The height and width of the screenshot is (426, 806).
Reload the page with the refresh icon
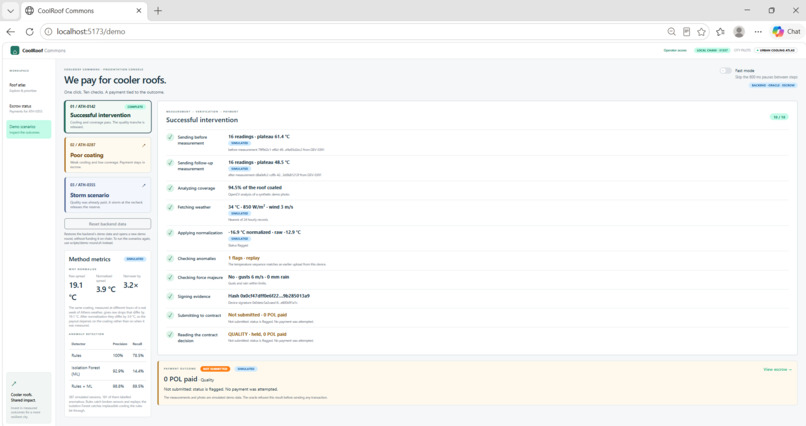(29, 31)
